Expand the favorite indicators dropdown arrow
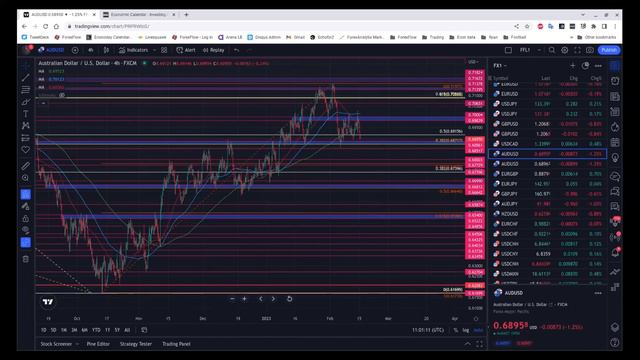The image size is (640, 360). point(154,50)
